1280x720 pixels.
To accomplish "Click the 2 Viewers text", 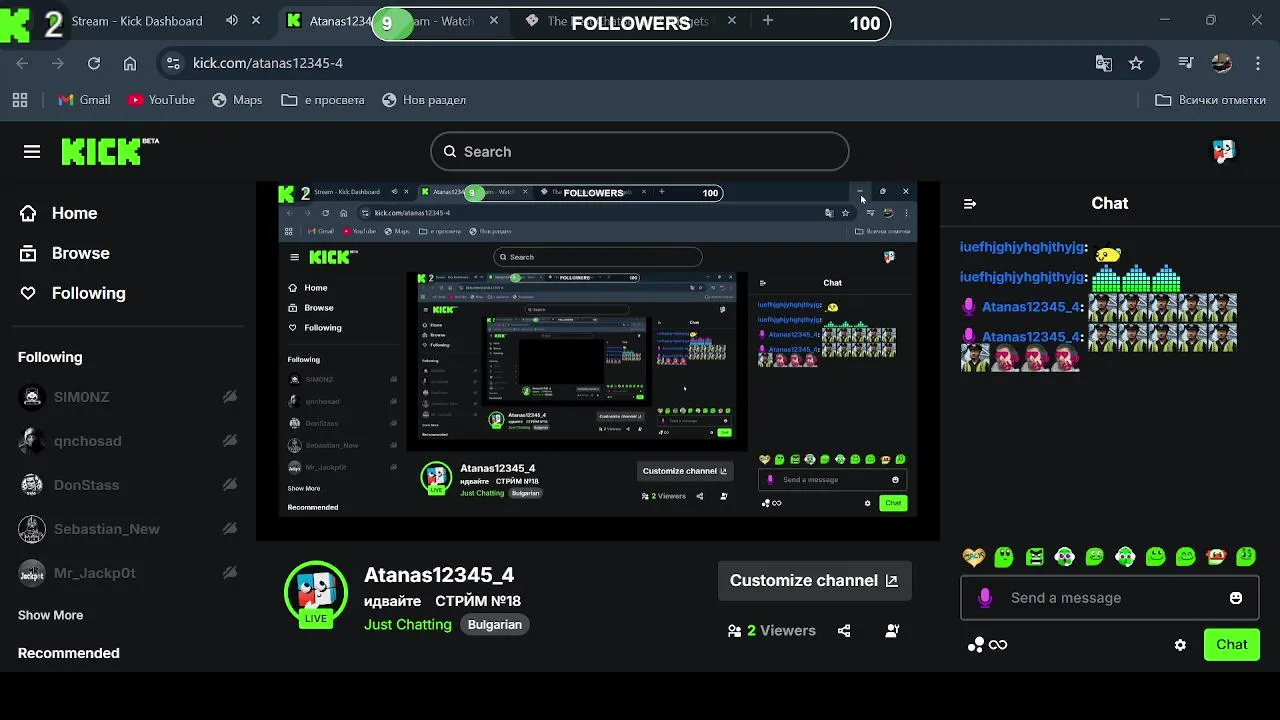I will (x=781, y=631).
